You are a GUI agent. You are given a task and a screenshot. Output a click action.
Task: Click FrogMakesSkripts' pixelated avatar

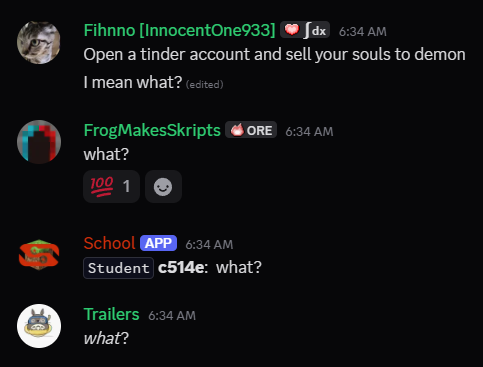pos(39,142)
